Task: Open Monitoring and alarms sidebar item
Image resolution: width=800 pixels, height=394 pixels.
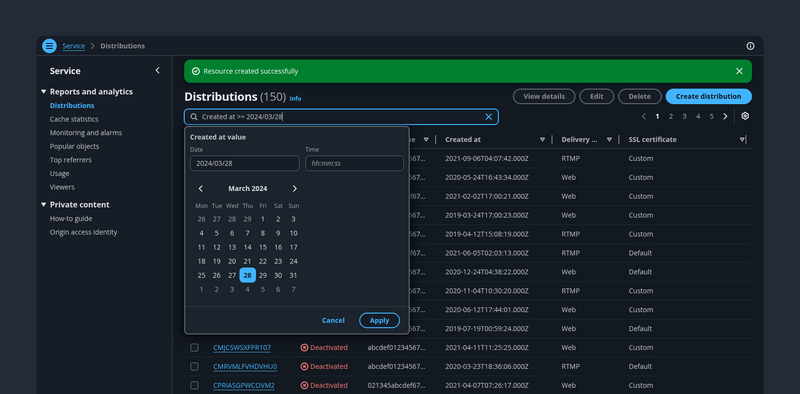Action: tap(86, 133)
